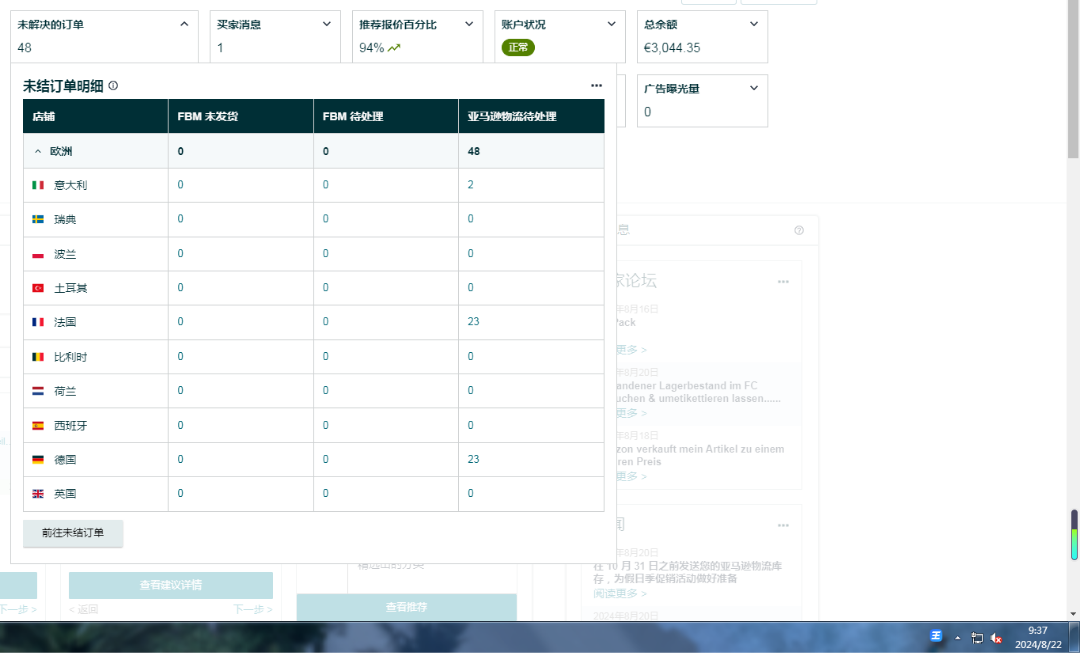Viewport: 1080px width, 653px height.
Task: Expand the 广告曝光量 card
Action: coord(754,88)
